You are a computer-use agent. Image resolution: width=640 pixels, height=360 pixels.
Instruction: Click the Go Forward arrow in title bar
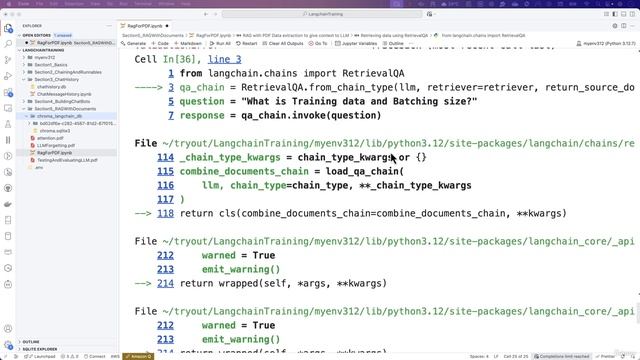pos(216,14)
